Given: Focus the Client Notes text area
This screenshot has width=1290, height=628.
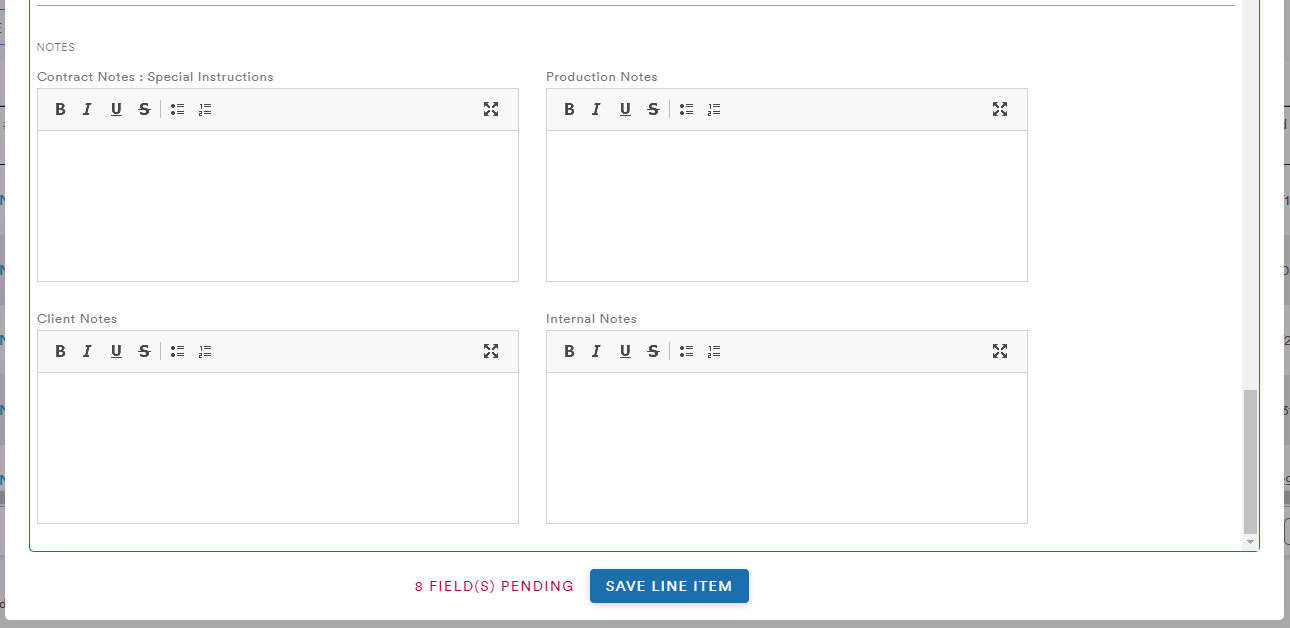Looking at the screenshot, I should [278, 448].
